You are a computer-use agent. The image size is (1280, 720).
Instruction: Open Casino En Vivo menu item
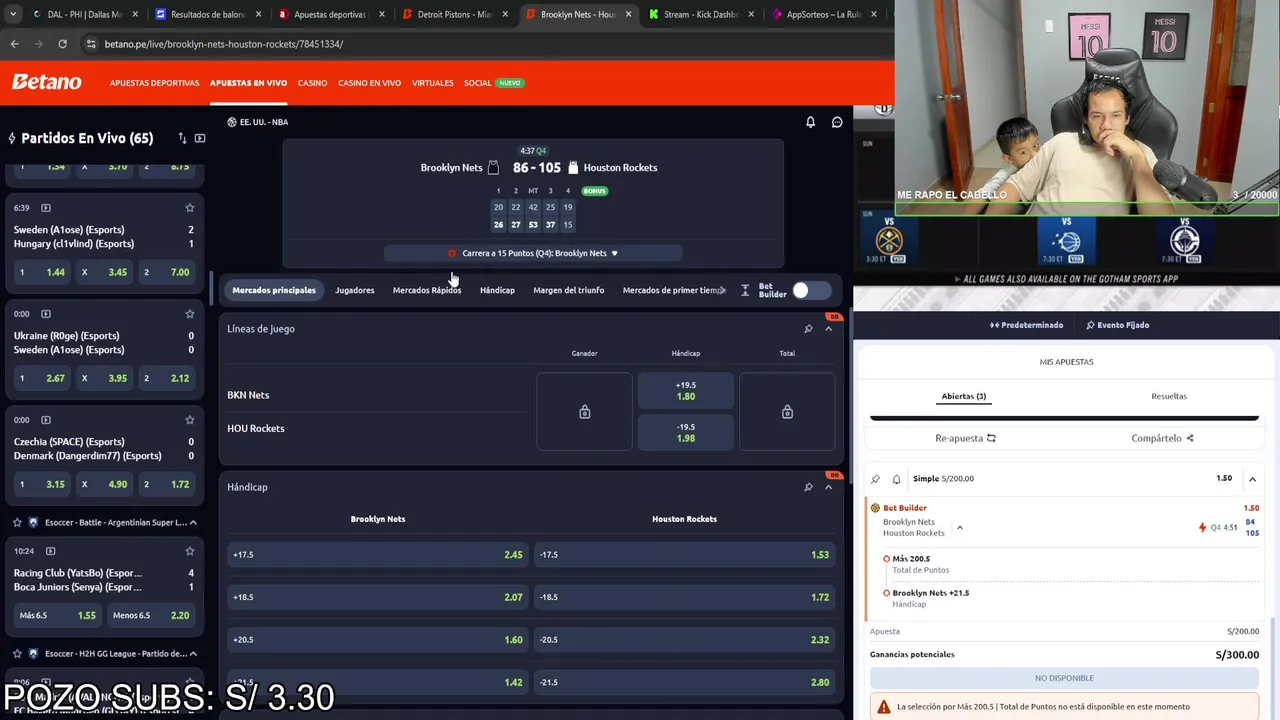pos(369,83)
